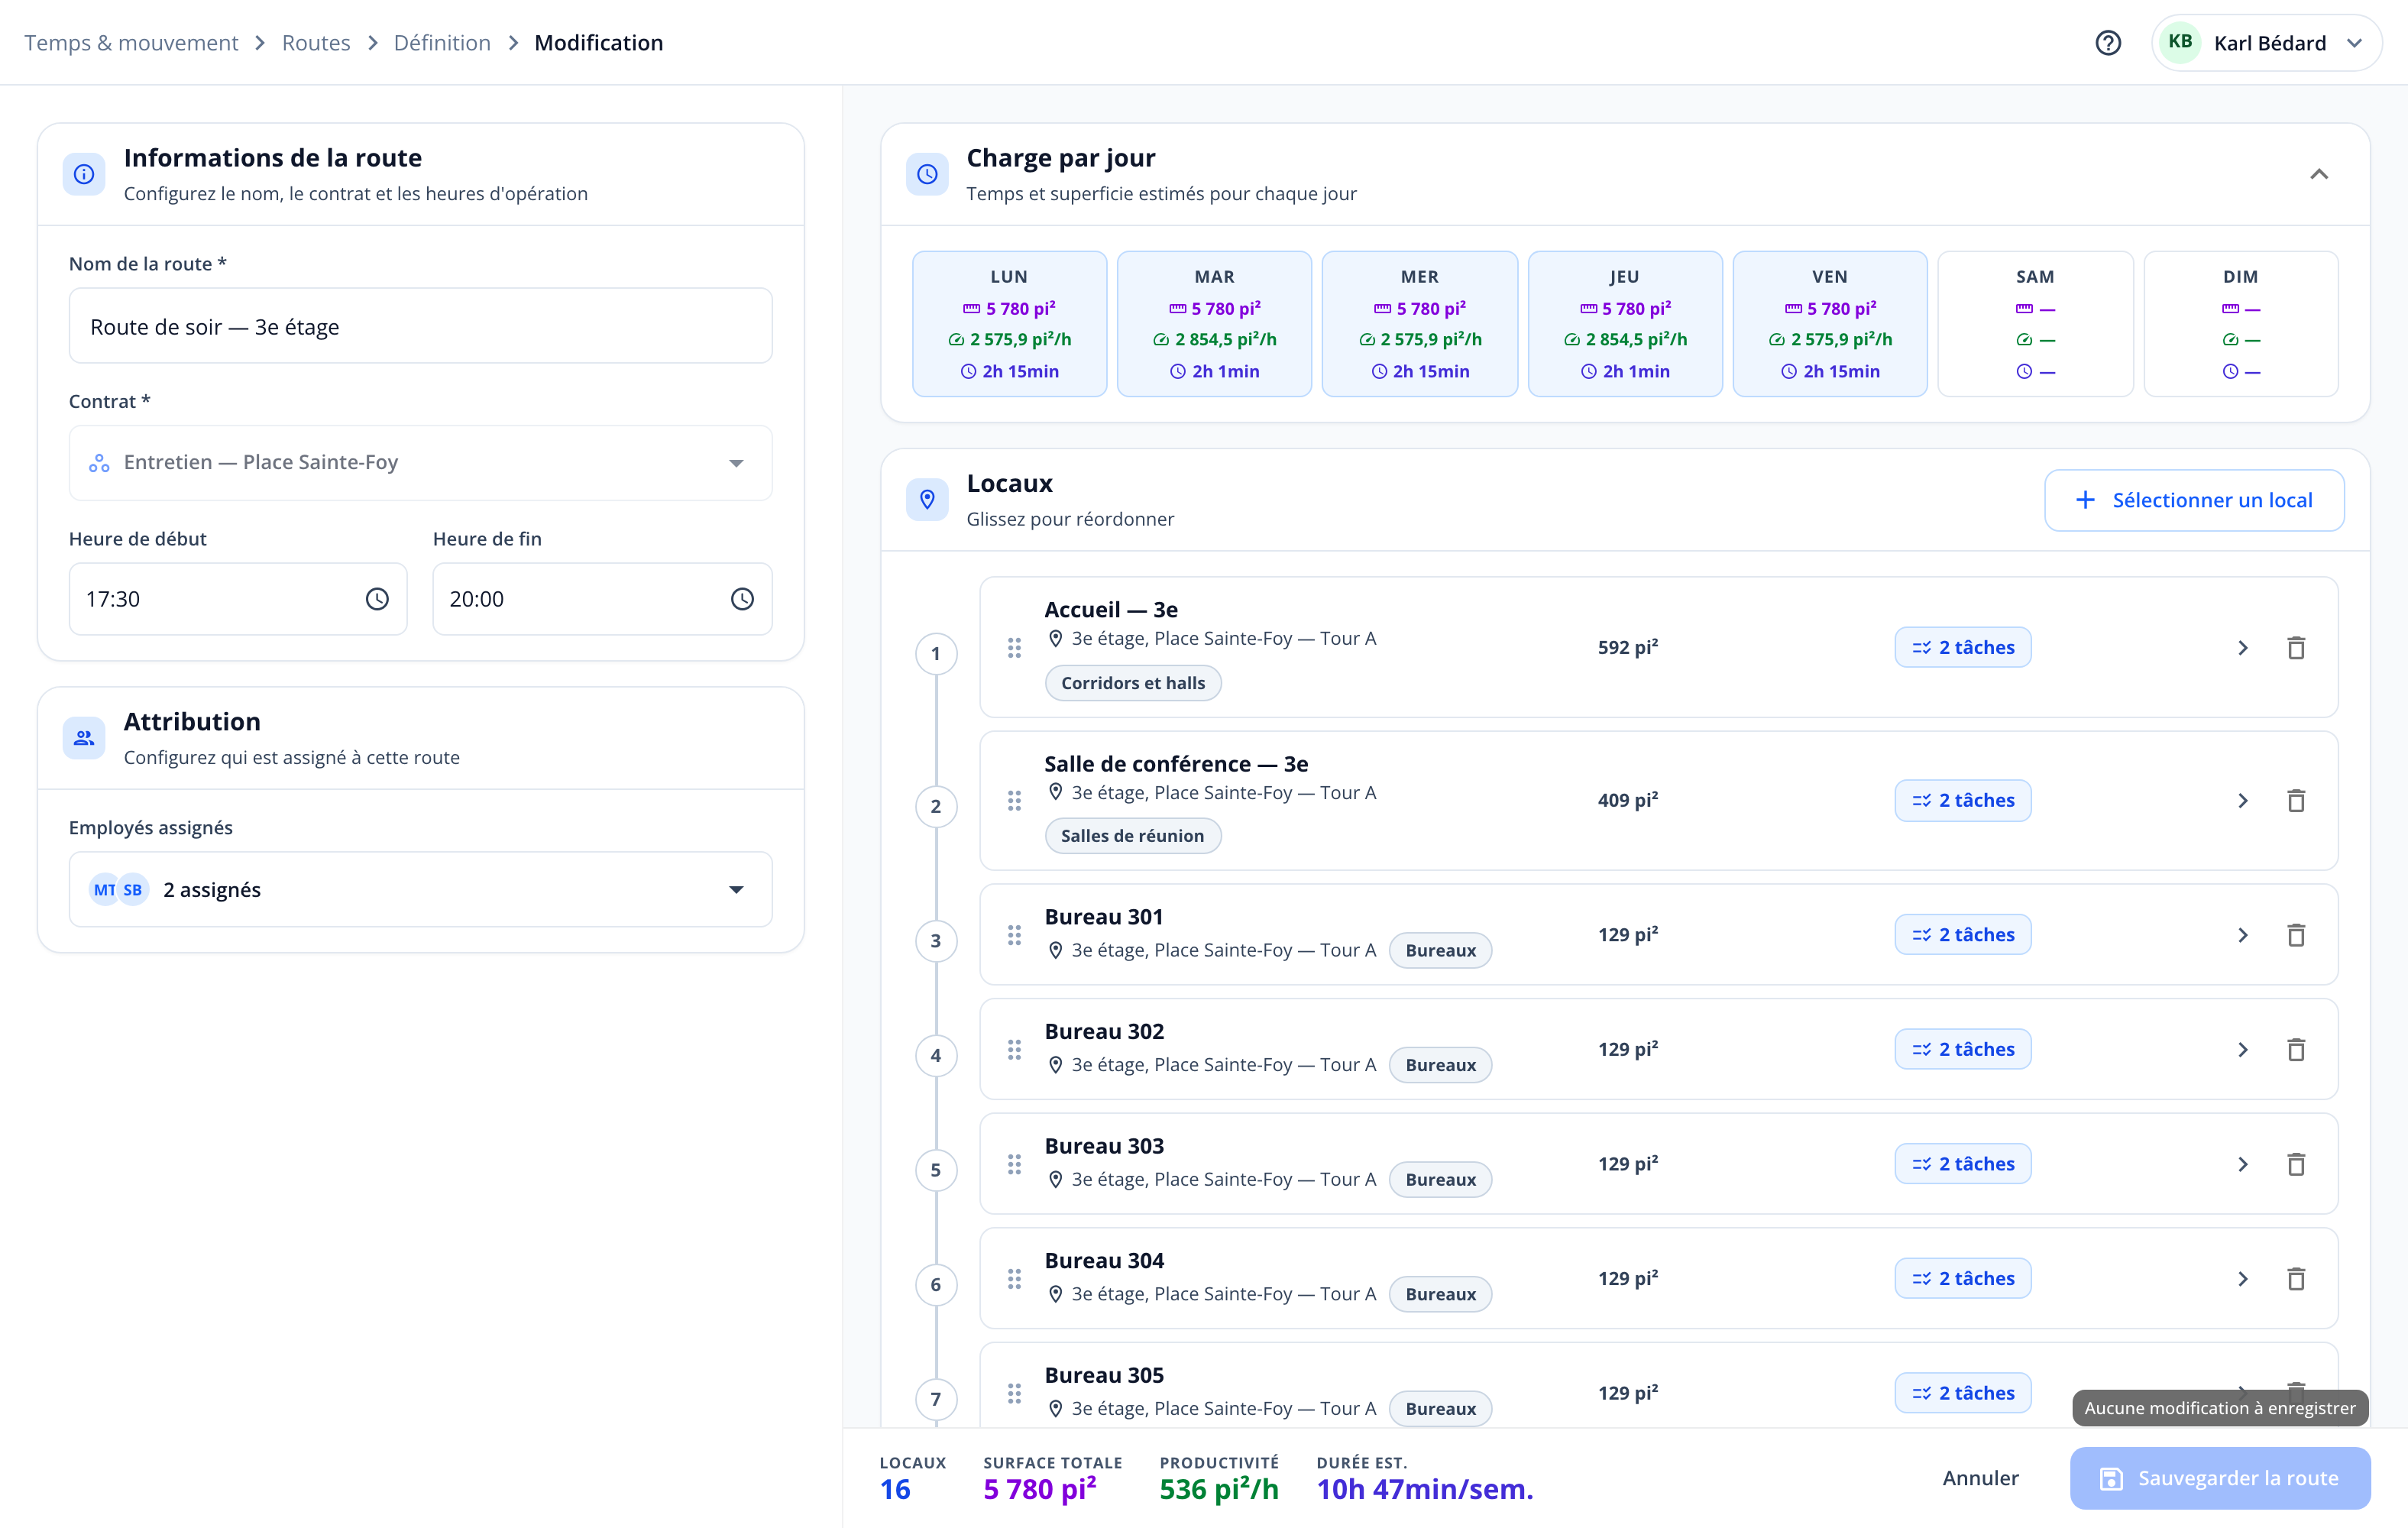Grab the drag handle for Bureau 303
The width and height of the screenshot is (2408, 1528).
1014,1164
